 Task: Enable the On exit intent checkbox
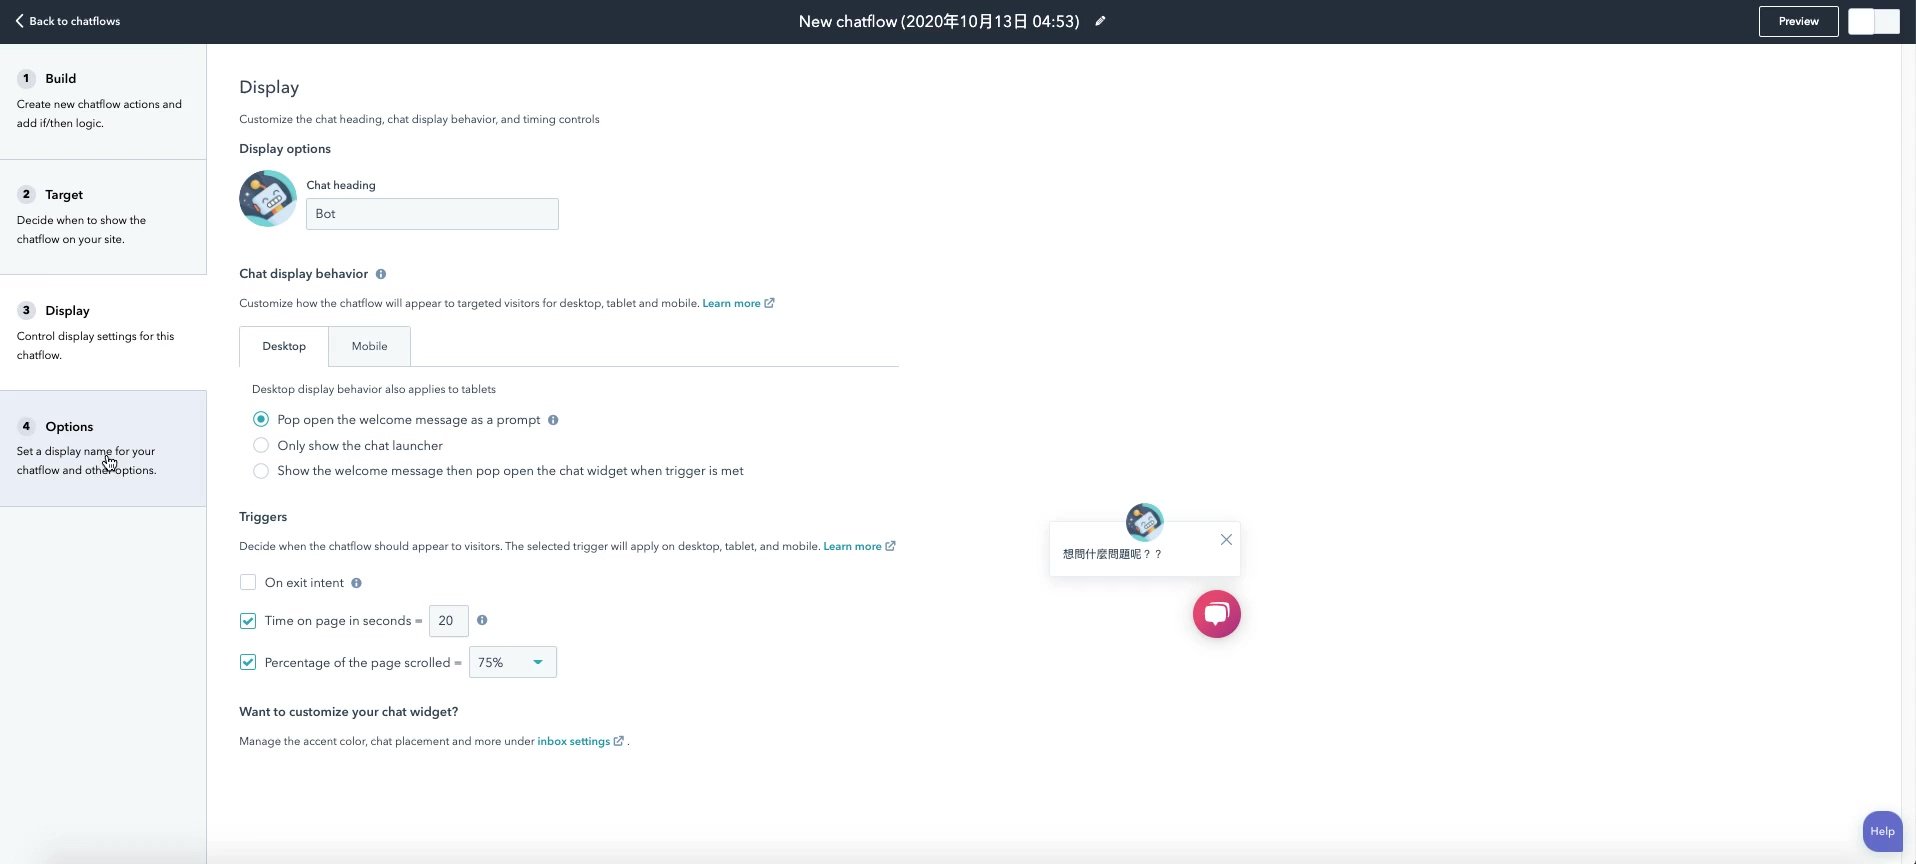pos(248,582)
